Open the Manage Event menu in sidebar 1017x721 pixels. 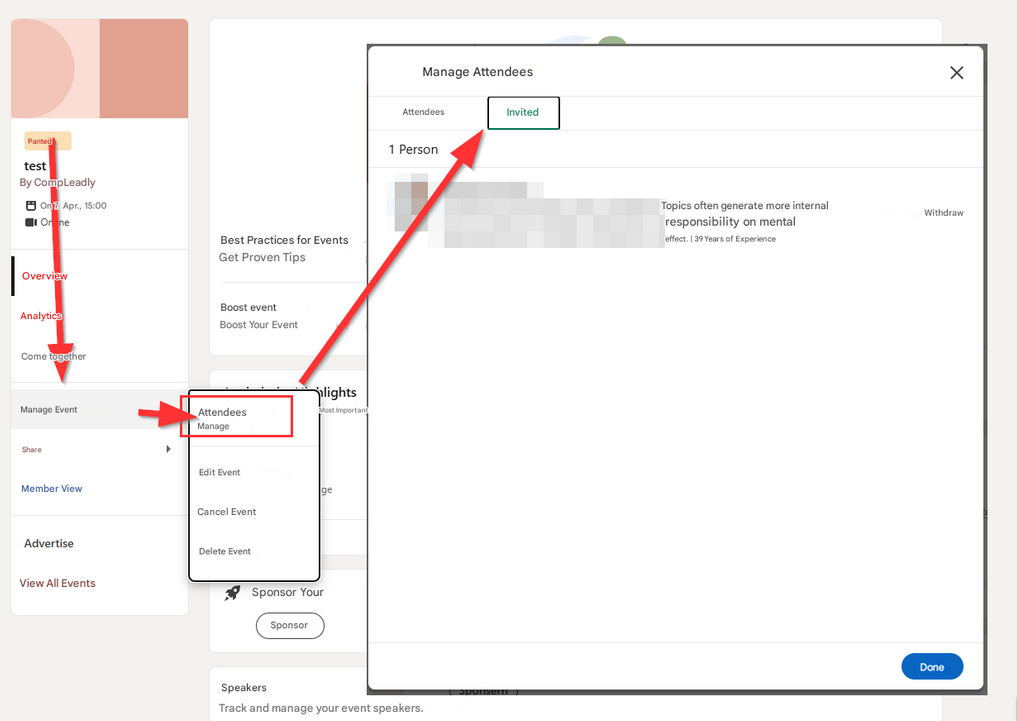[49, 410]
